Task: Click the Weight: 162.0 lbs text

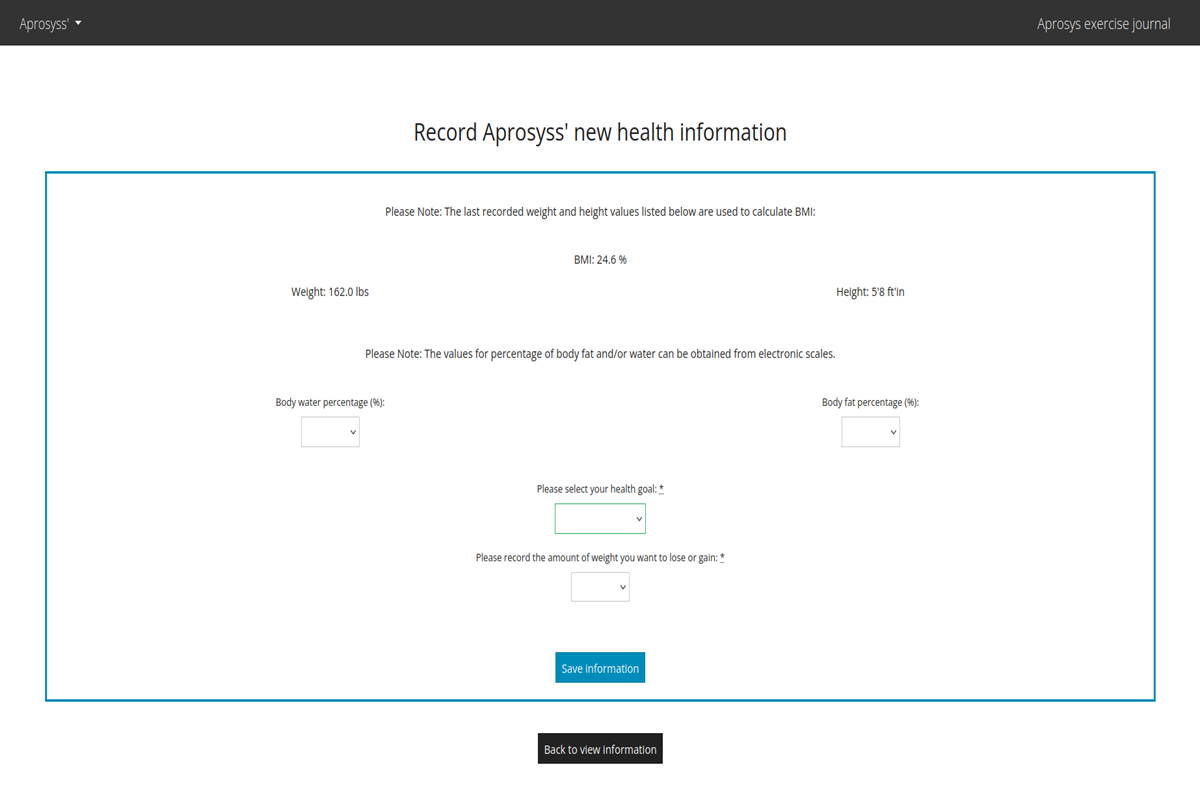Action: click(330, 292)
